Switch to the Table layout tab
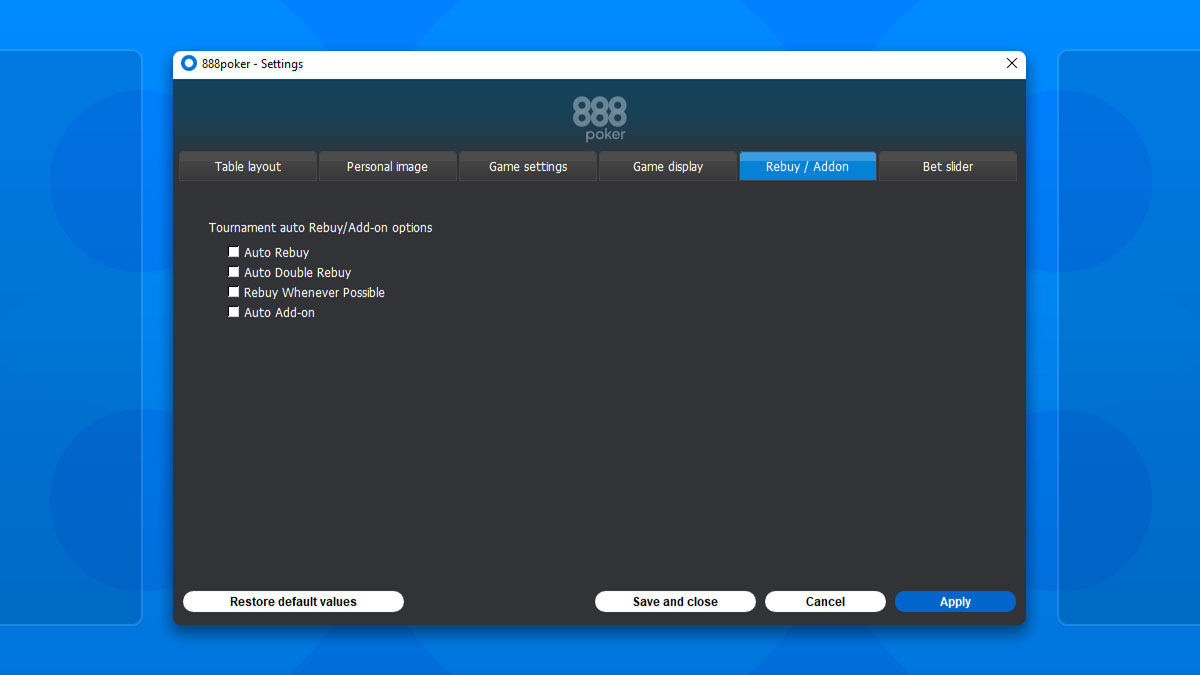This screenshot has height=675, width=1200. [x=247, y=166]
